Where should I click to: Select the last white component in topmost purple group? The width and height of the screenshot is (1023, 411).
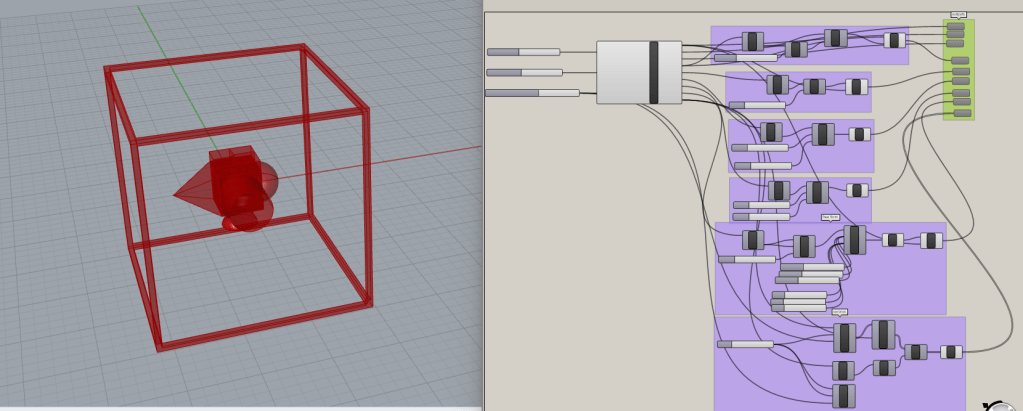tap(894, 40)
